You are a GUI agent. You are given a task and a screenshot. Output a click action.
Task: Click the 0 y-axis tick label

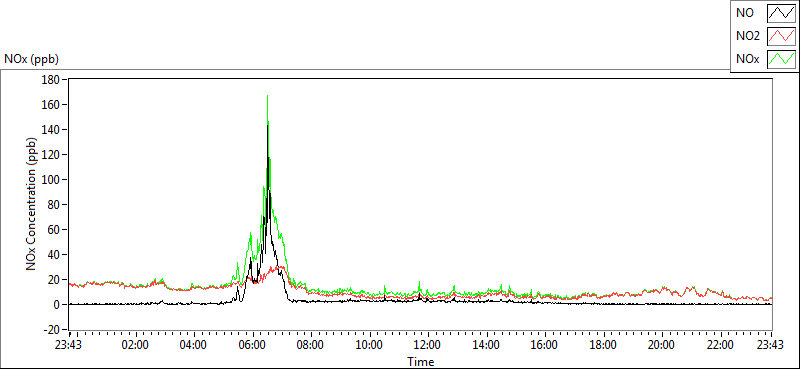(58, 305)
